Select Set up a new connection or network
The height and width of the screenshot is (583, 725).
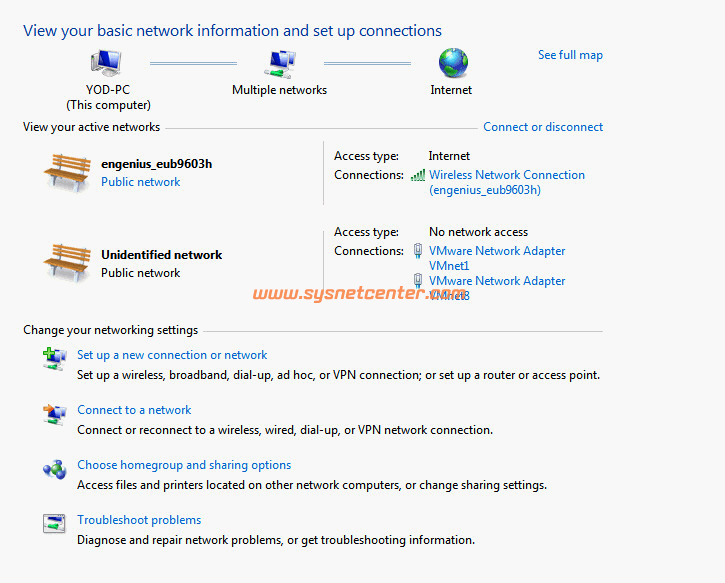pos(172,355)
